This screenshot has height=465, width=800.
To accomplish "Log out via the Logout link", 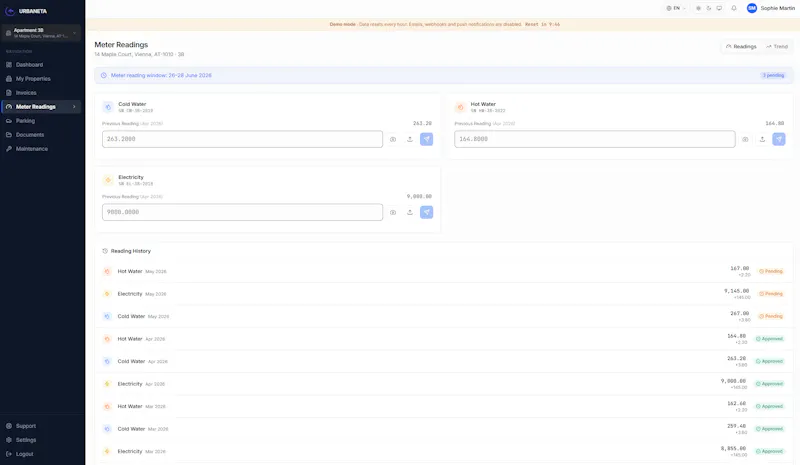I will (41, 454).
